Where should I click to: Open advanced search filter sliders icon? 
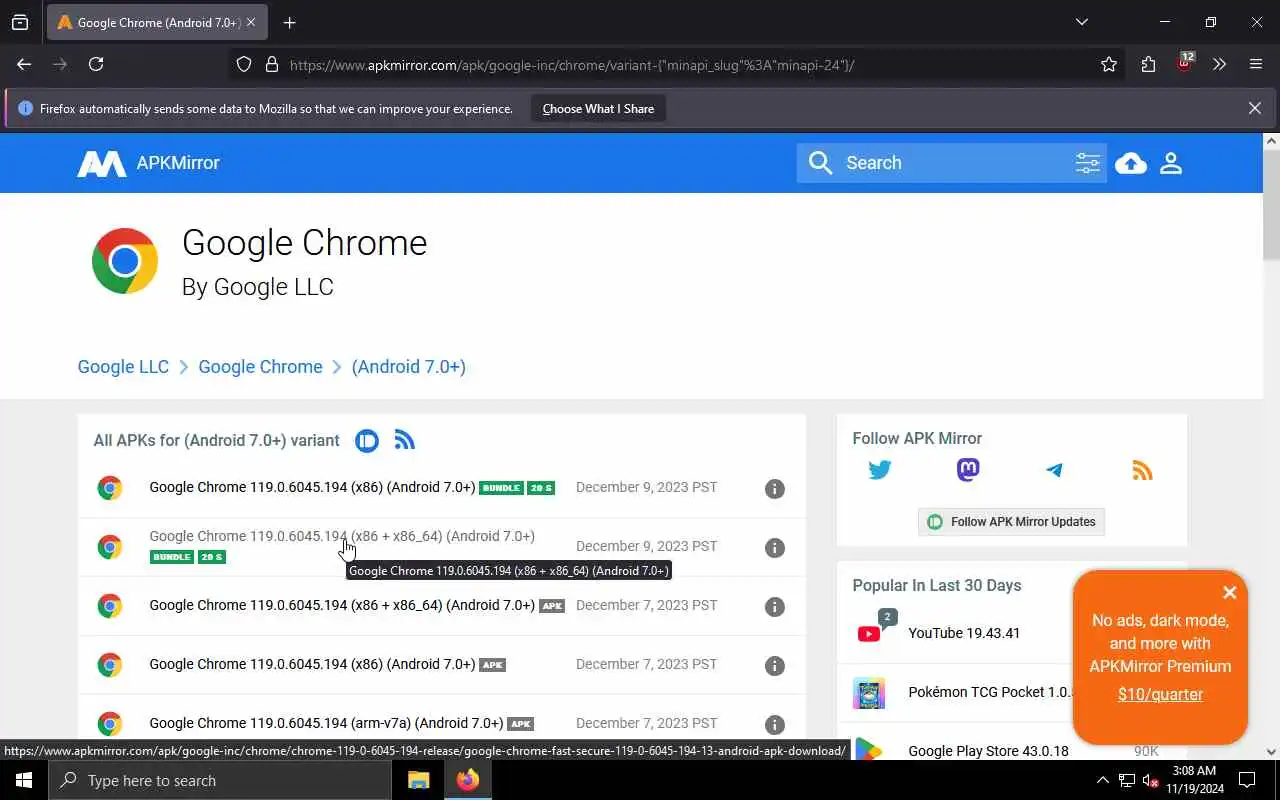tap(1087, 163)
